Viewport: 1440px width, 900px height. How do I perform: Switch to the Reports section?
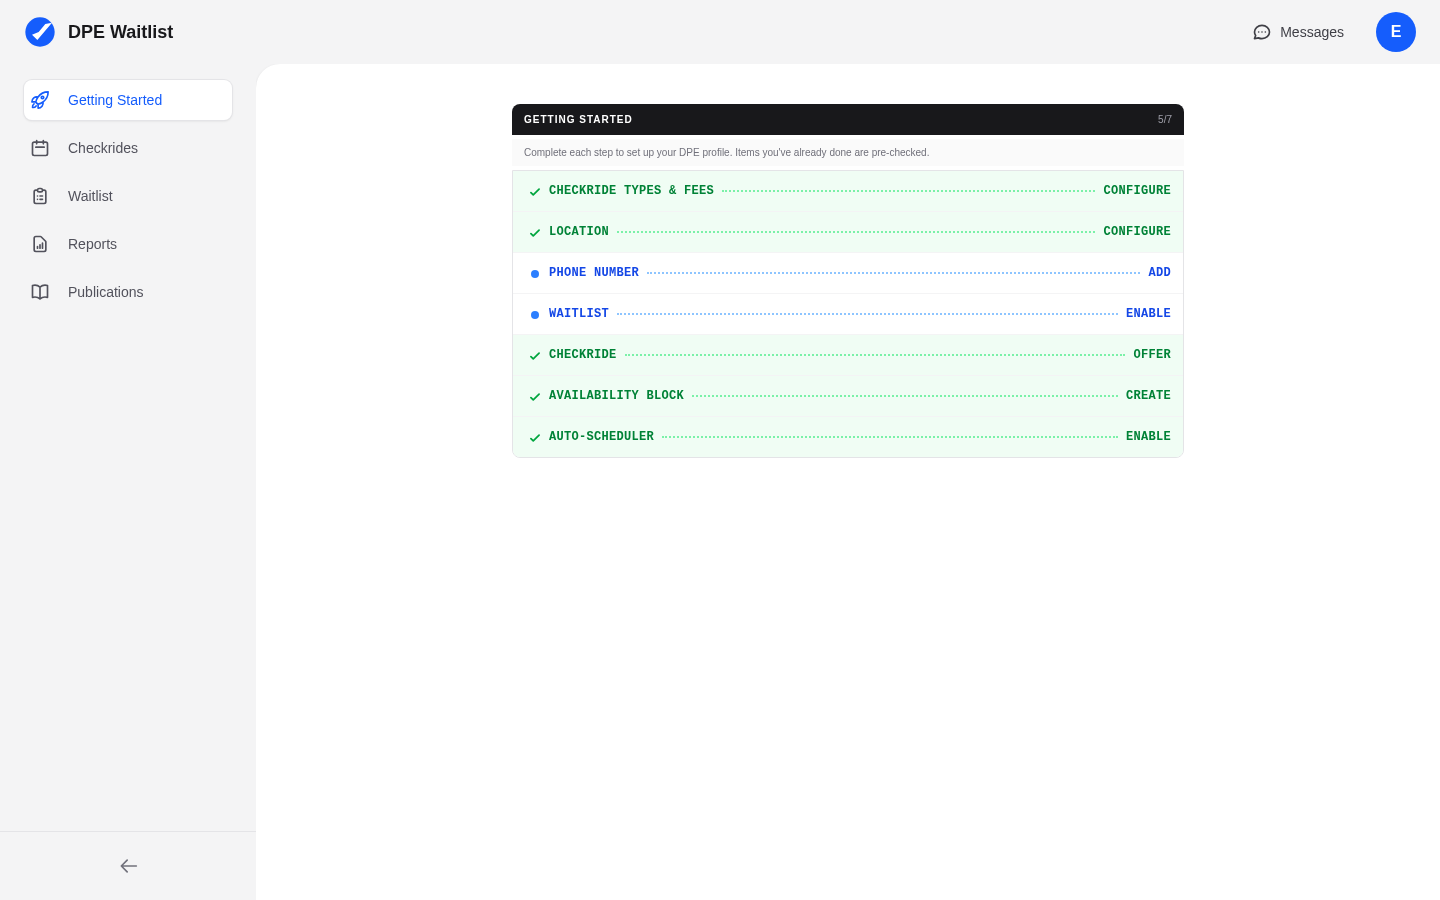(x=92, y=244)
